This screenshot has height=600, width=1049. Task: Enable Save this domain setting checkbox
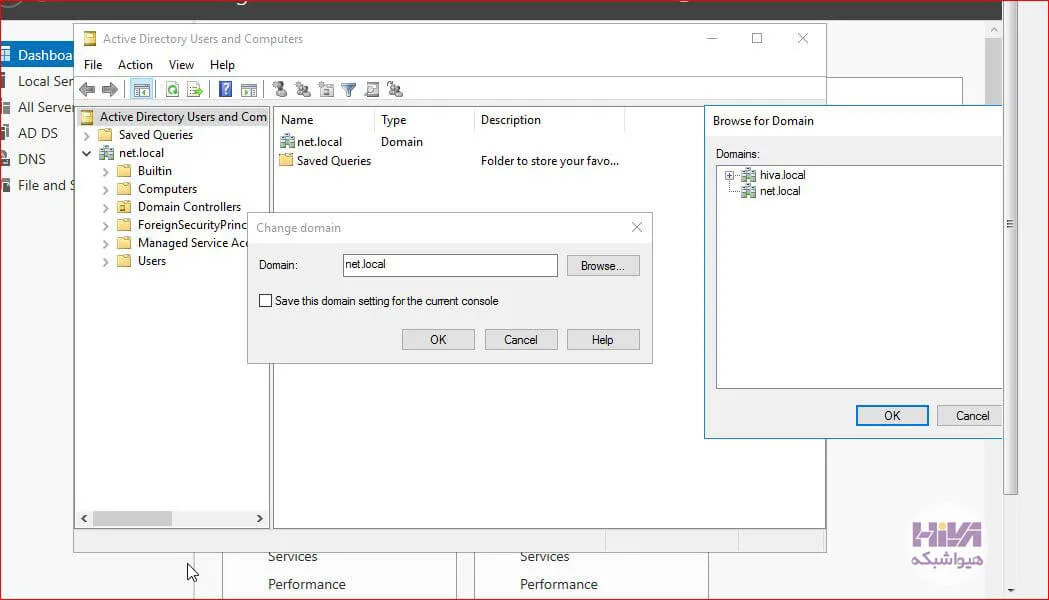pos(266,301)
